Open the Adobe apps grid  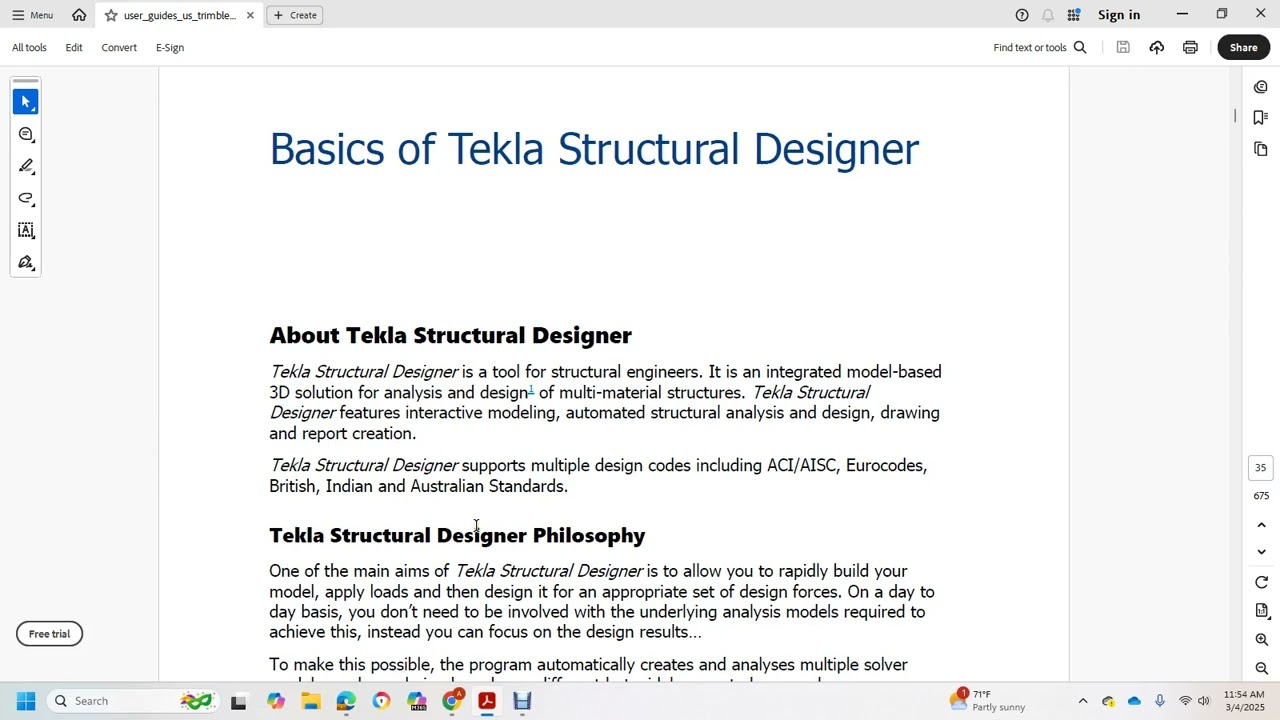click(x=1073, y=15)
